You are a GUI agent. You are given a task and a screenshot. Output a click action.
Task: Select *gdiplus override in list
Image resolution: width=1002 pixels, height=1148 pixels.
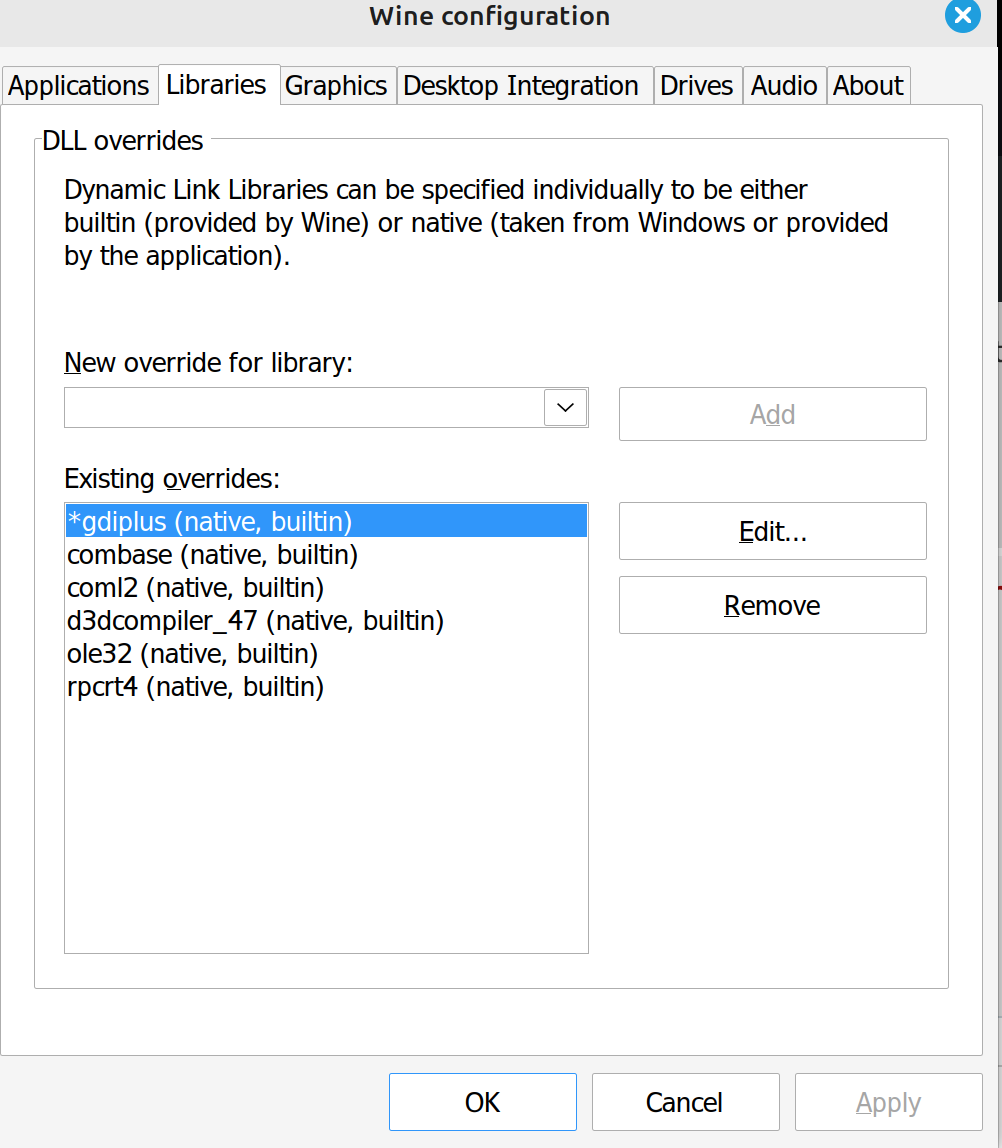coord(326,521)
